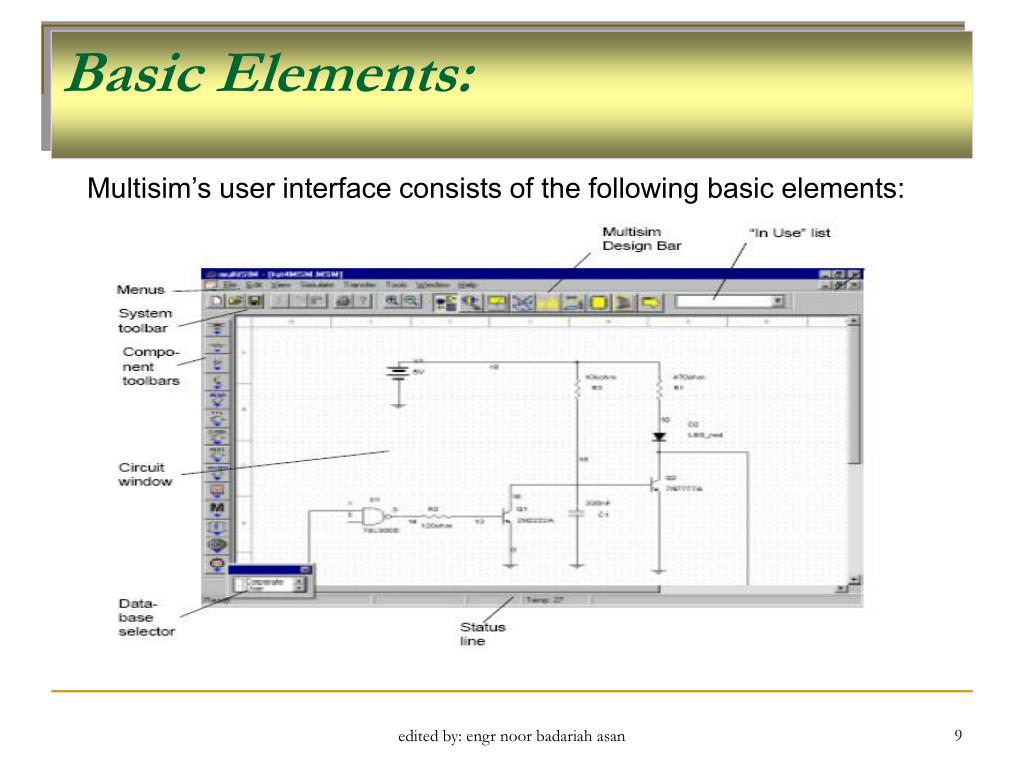Screen dimensions: 1024x768
Task: Open the Tools menu
Action: click(396, 285)
